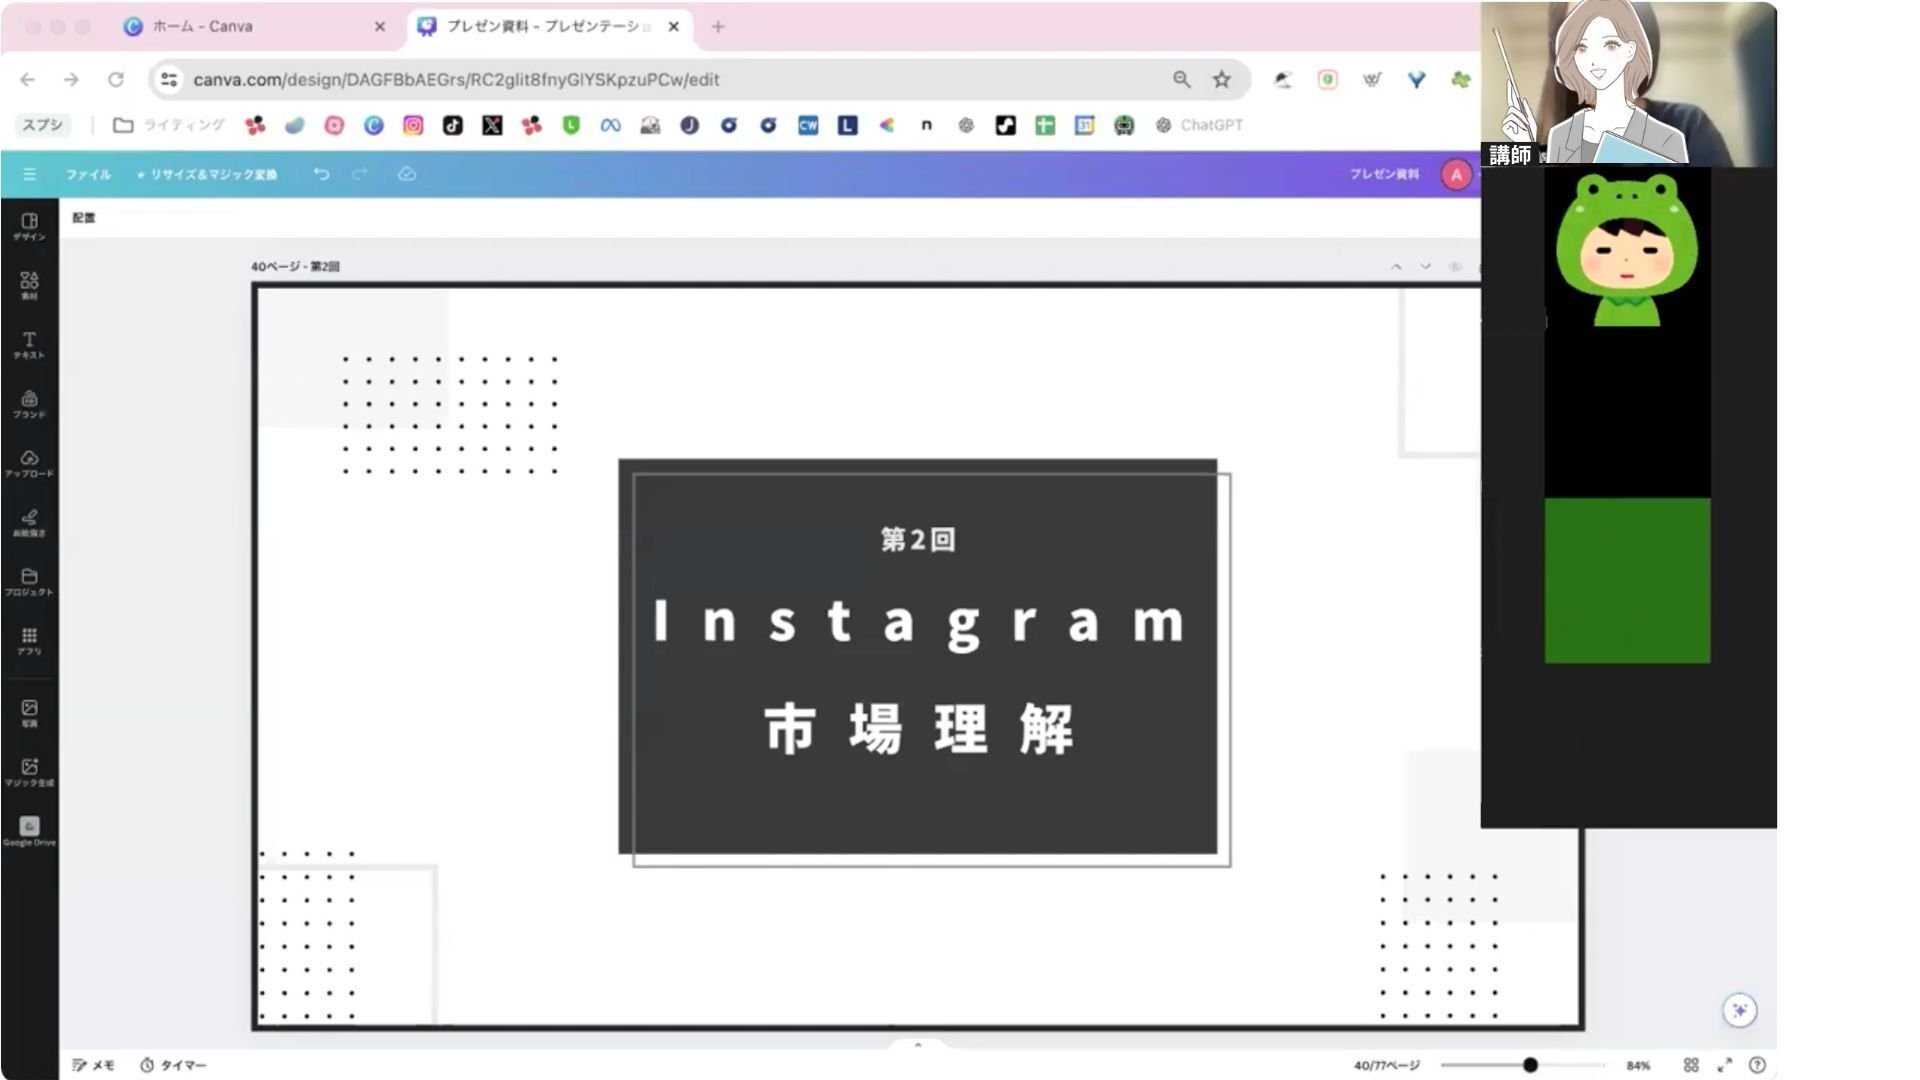Go forward with the browser forward arrow
Screen dimensions: 1920x1080
point(71,79)
